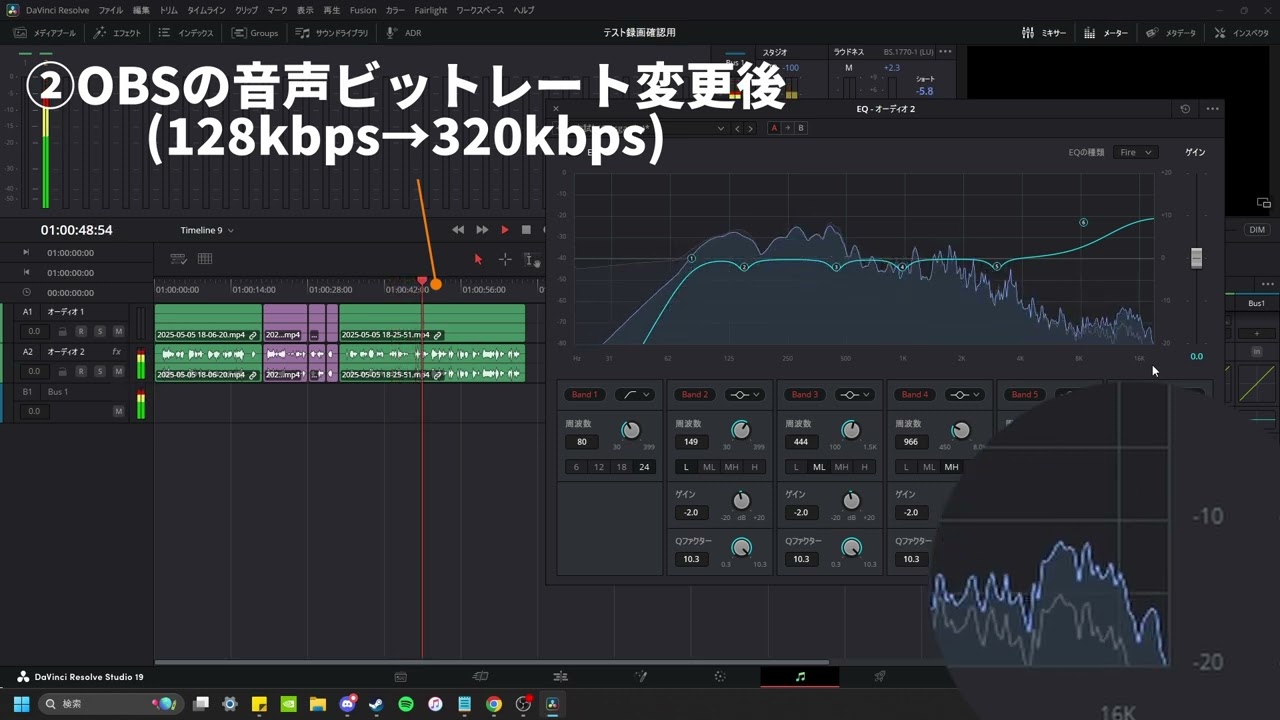
Task: Select the red arrow pointer tool
Action: (478, 259)
